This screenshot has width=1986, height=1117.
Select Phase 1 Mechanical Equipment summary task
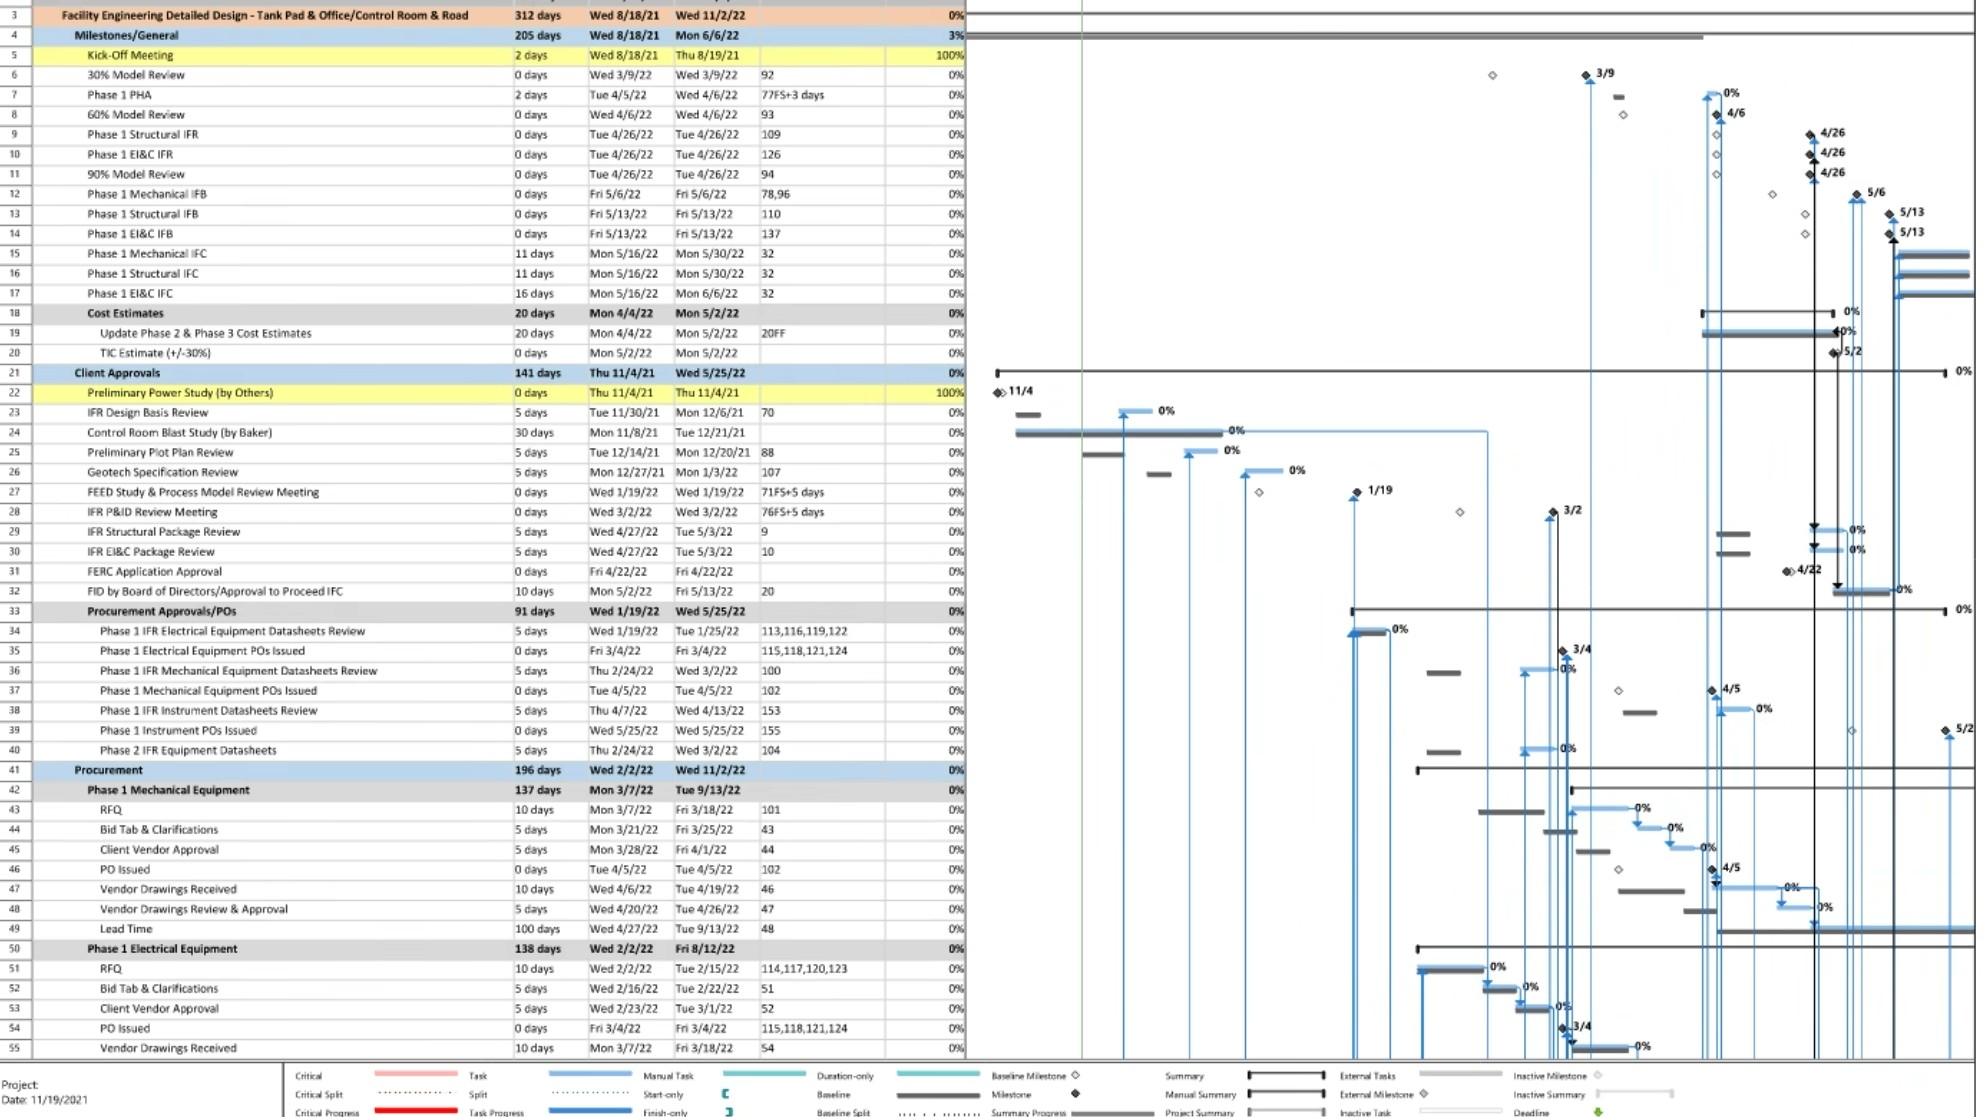168,790
